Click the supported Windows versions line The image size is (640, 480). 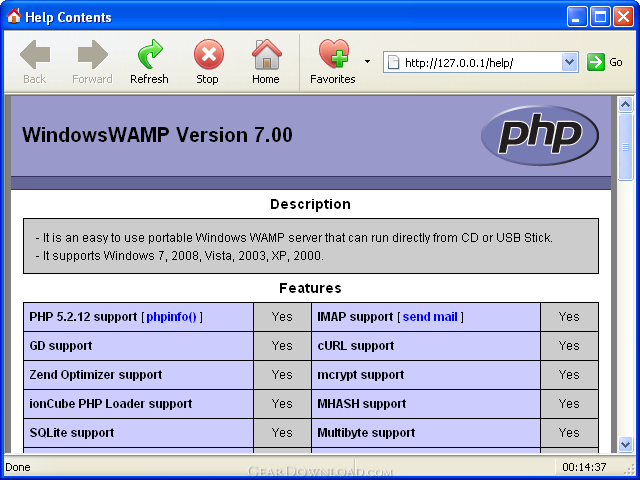pos(180,256)
